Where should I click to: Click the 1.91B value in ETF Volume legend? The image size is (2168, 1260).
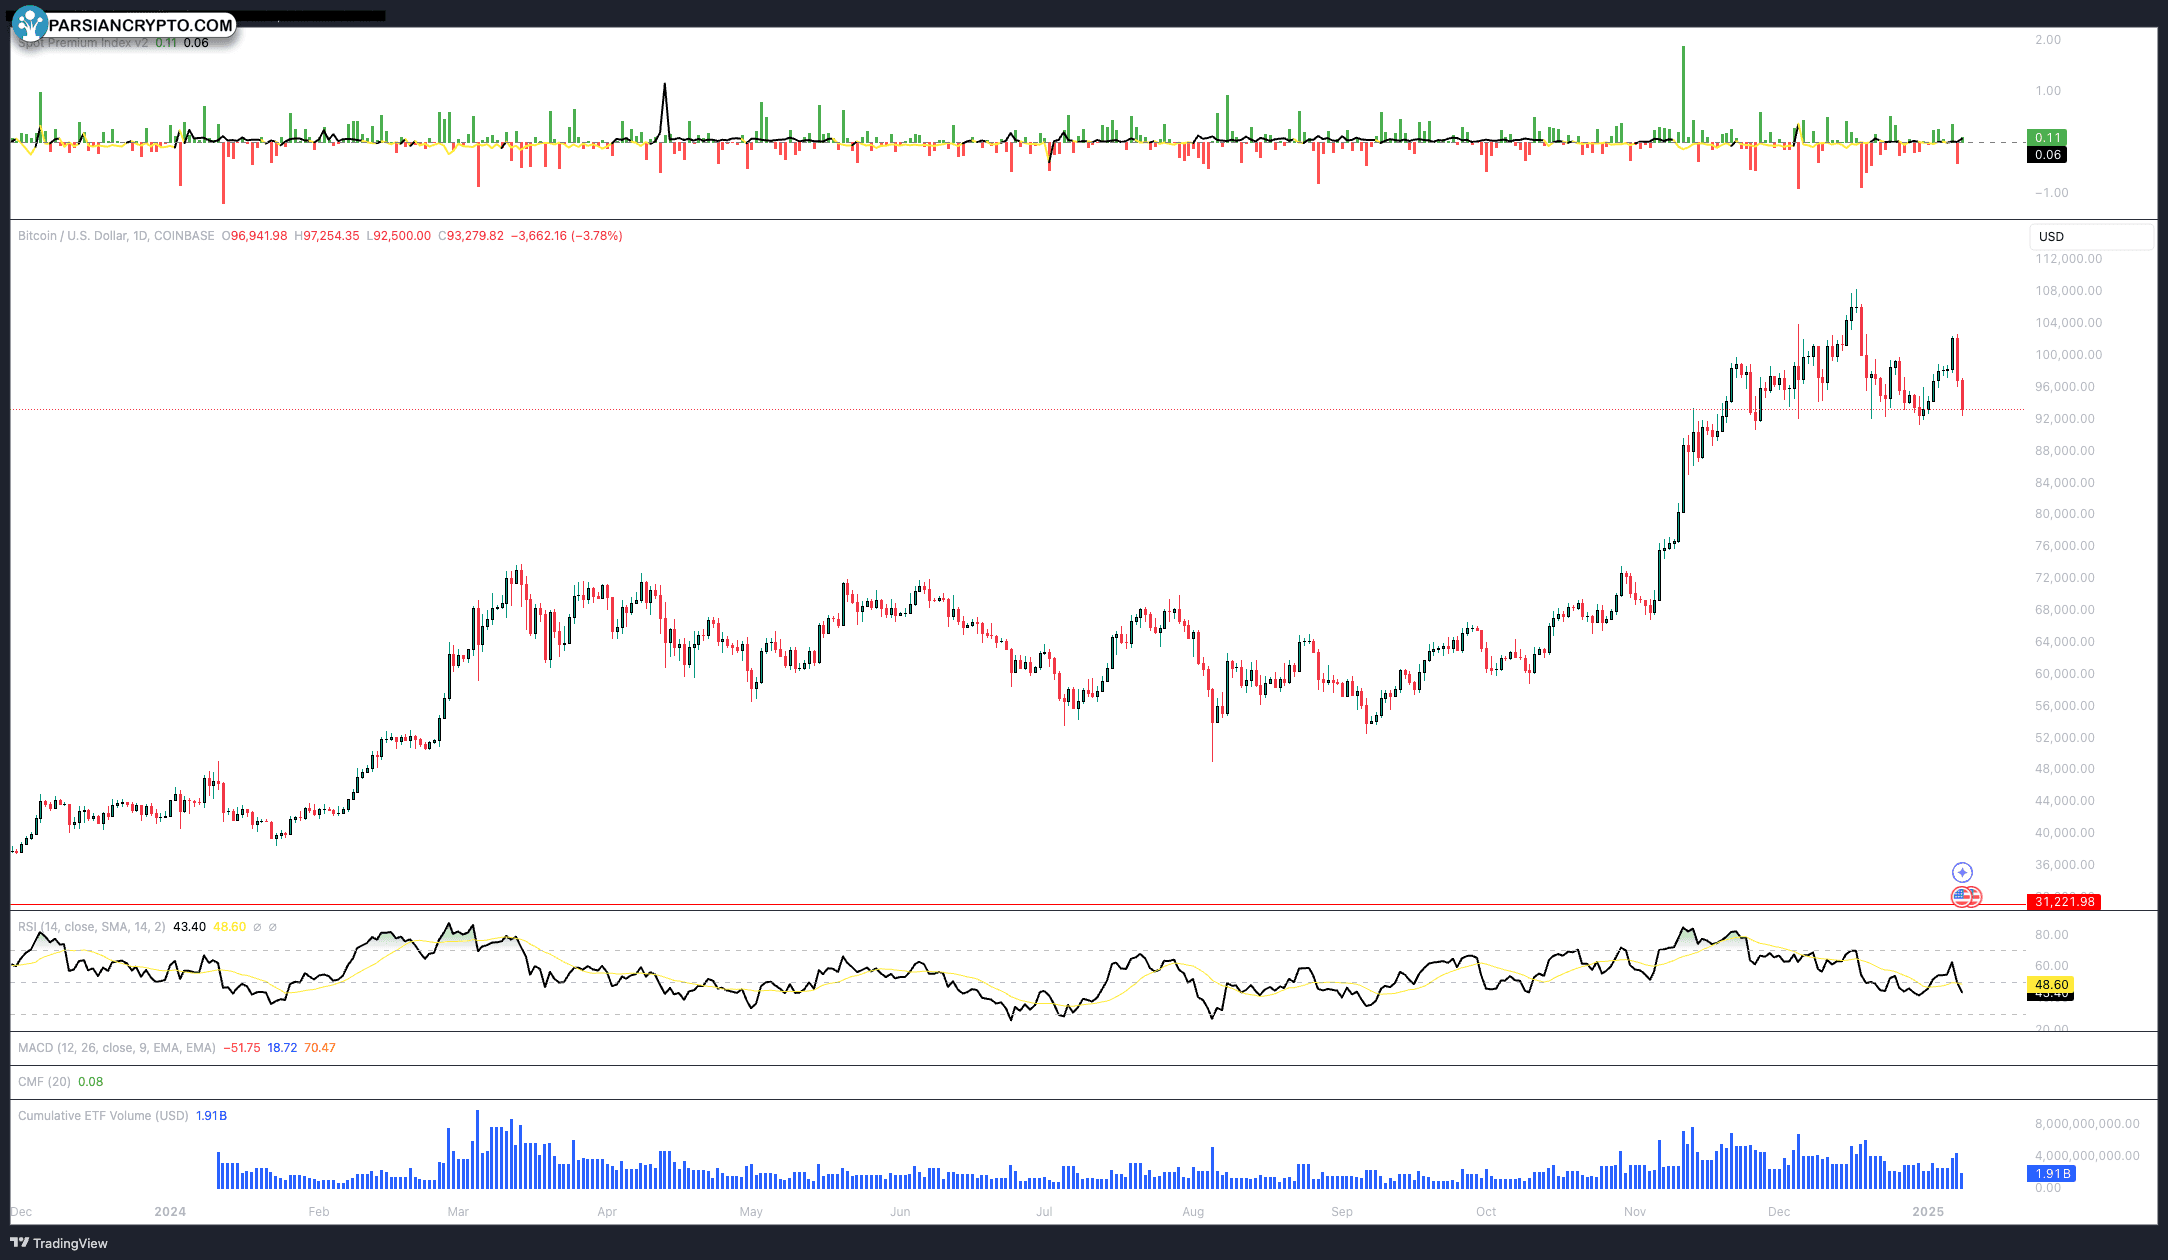[x=211, y=1116]
